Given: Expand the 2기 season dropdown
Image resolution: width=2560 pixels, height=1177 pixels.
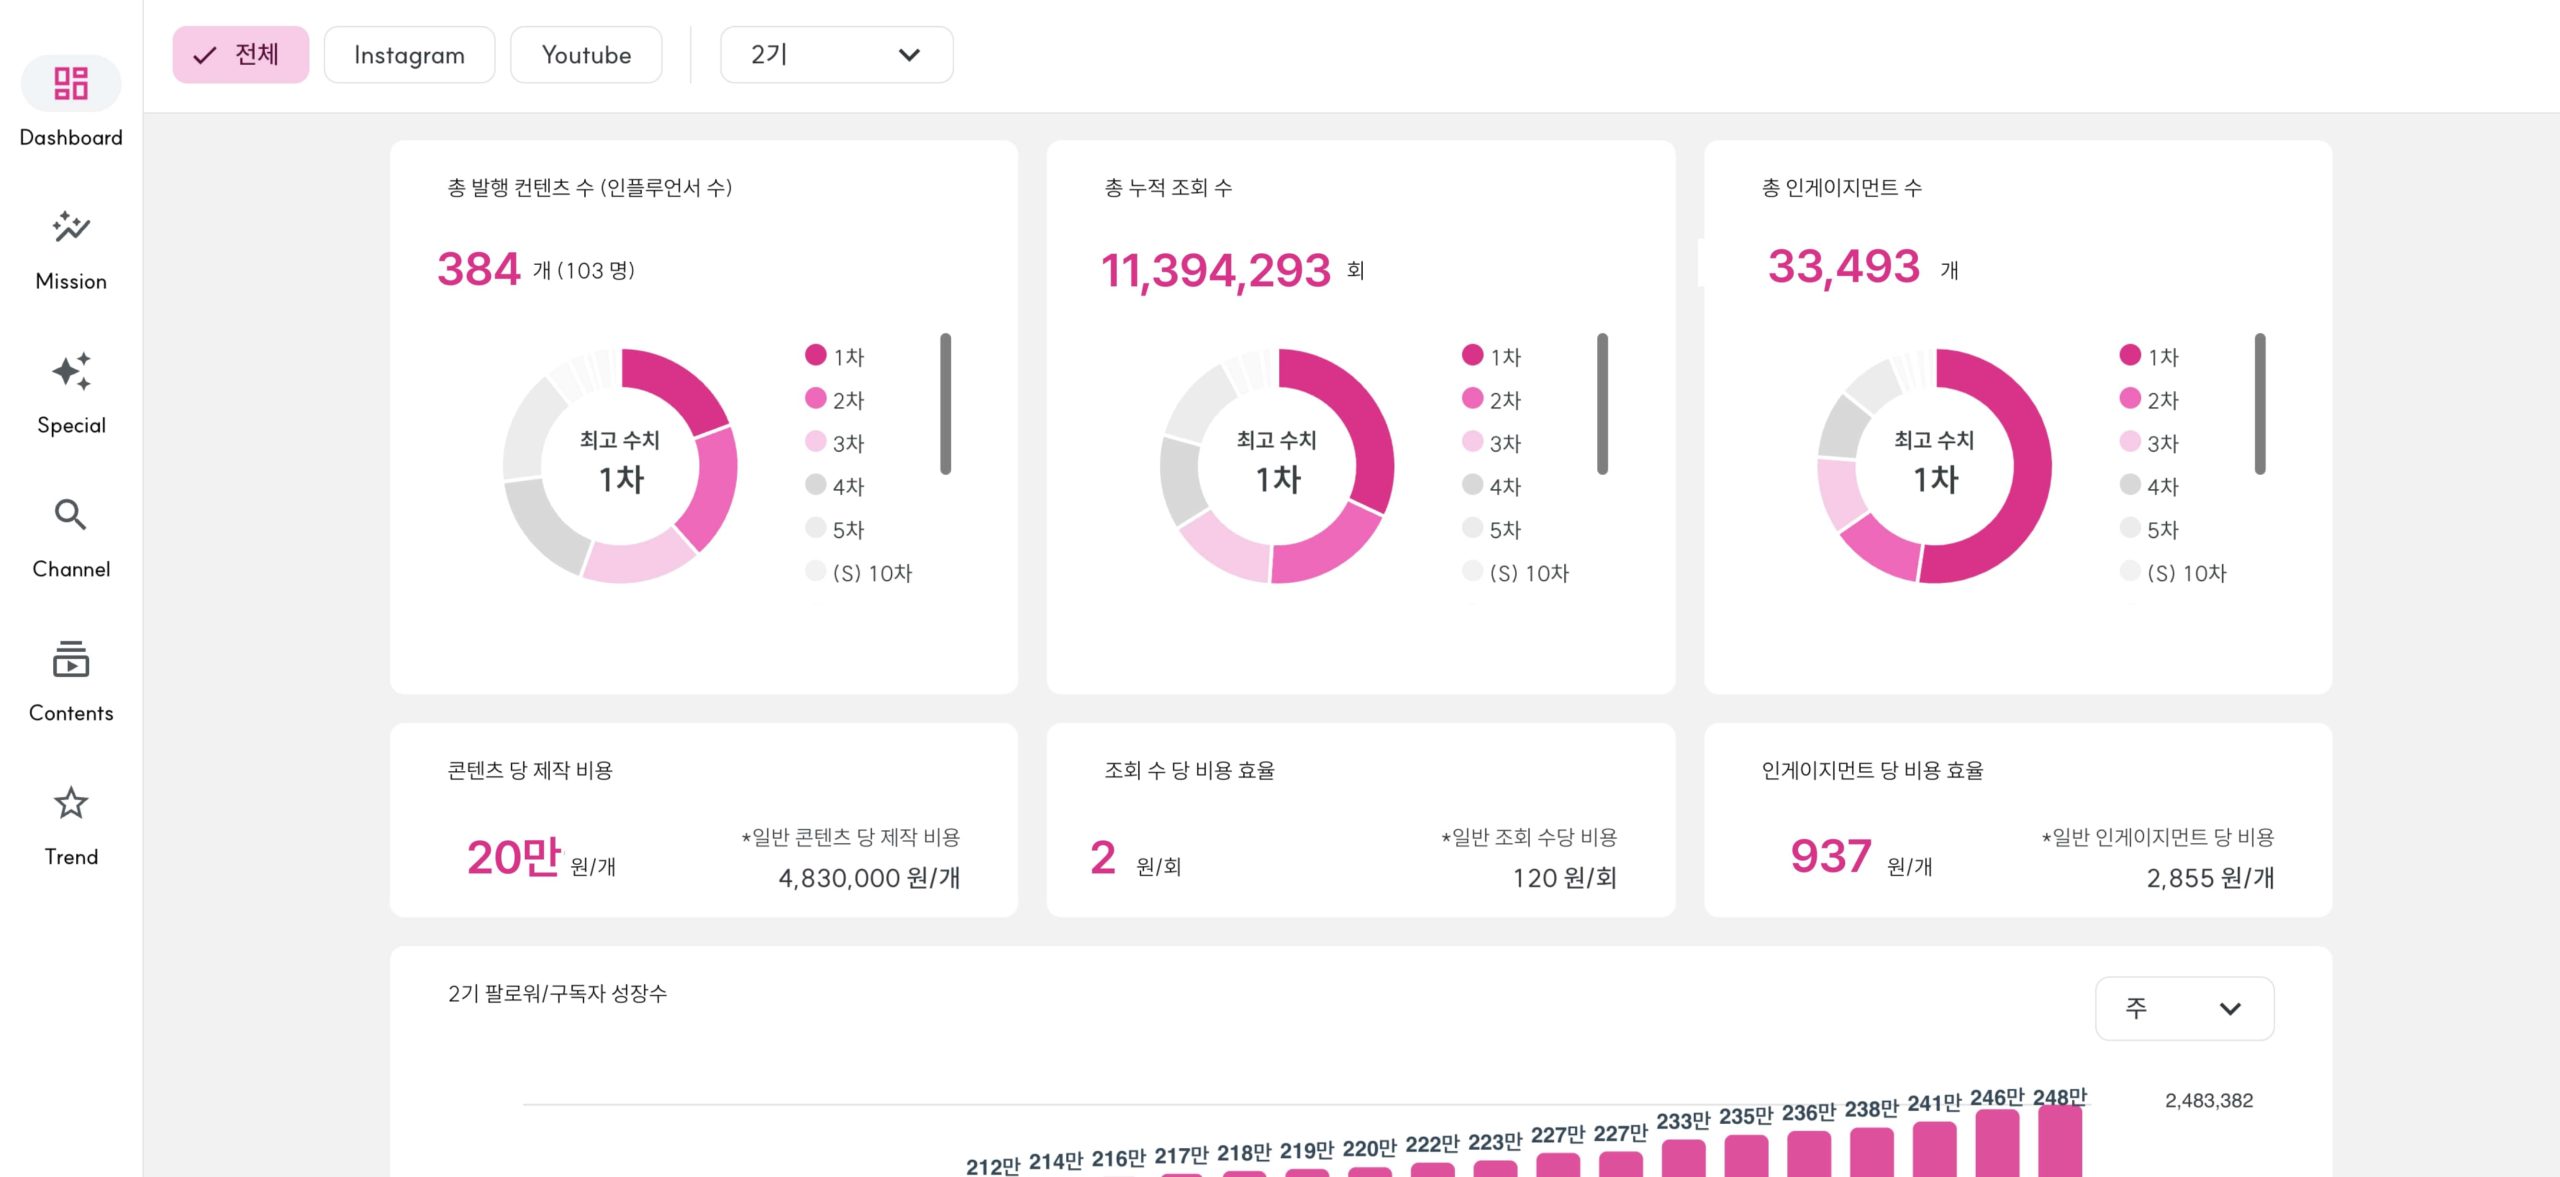Looking at the screenshot, I should pyautogui.click(x=835, y=55).
